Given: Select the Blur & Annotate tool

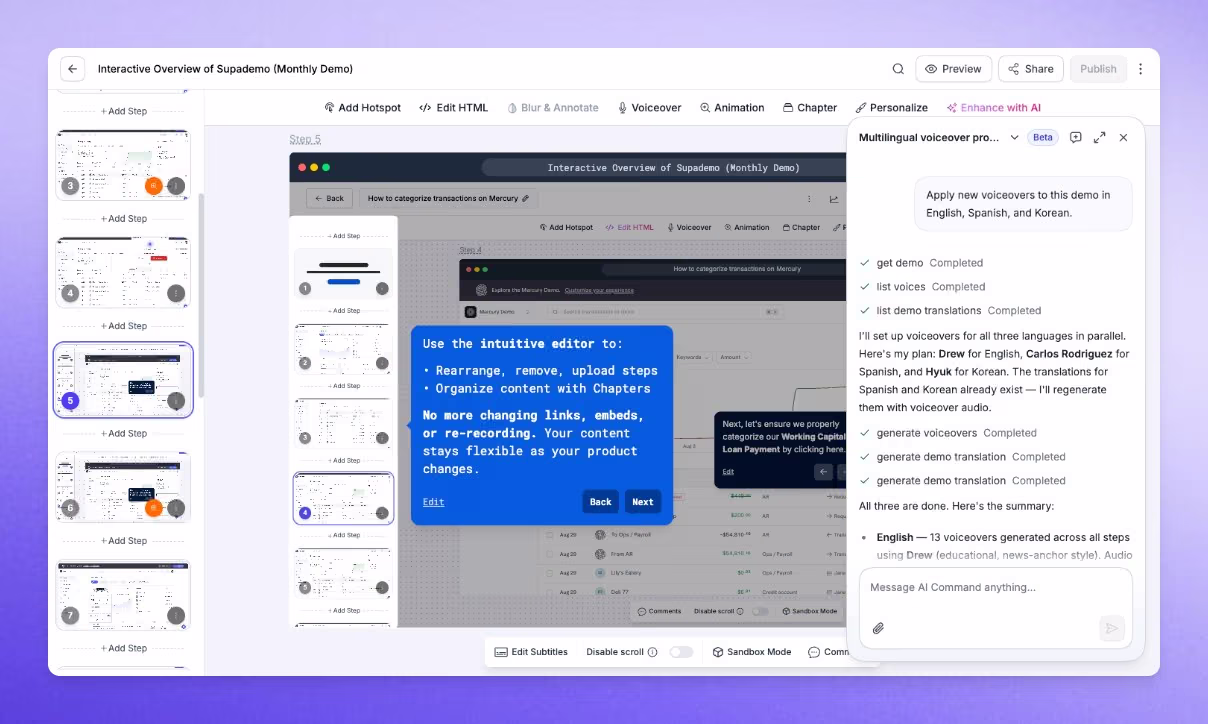Looking at the screenshot, I should pos(552,108).
